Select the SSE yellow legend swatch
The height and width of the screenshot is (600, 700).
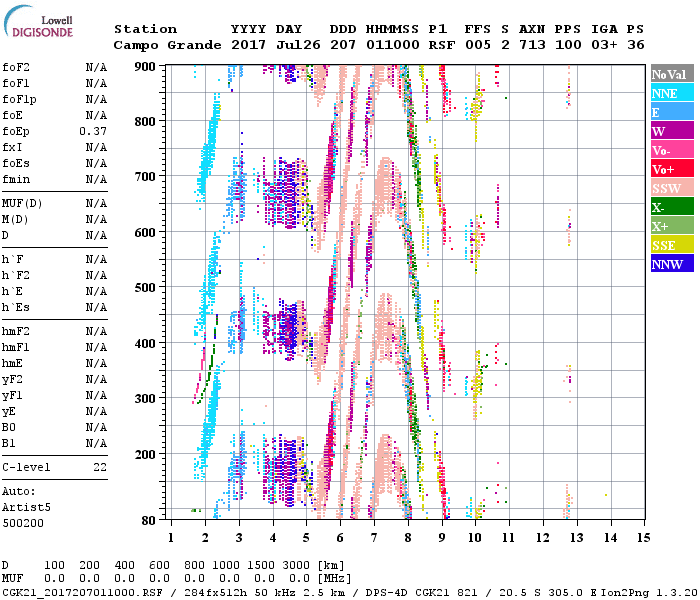671,246
